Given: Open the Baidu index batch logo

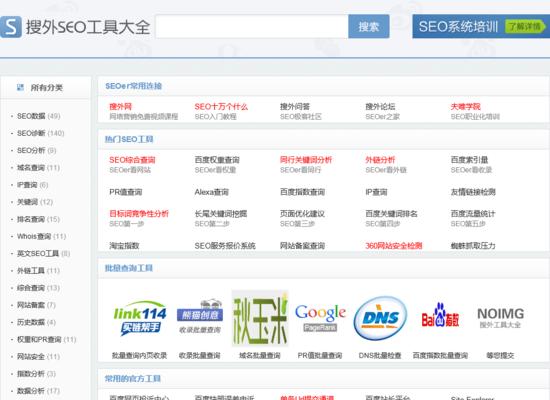Looking at the screenshot, I should point(440,315).
